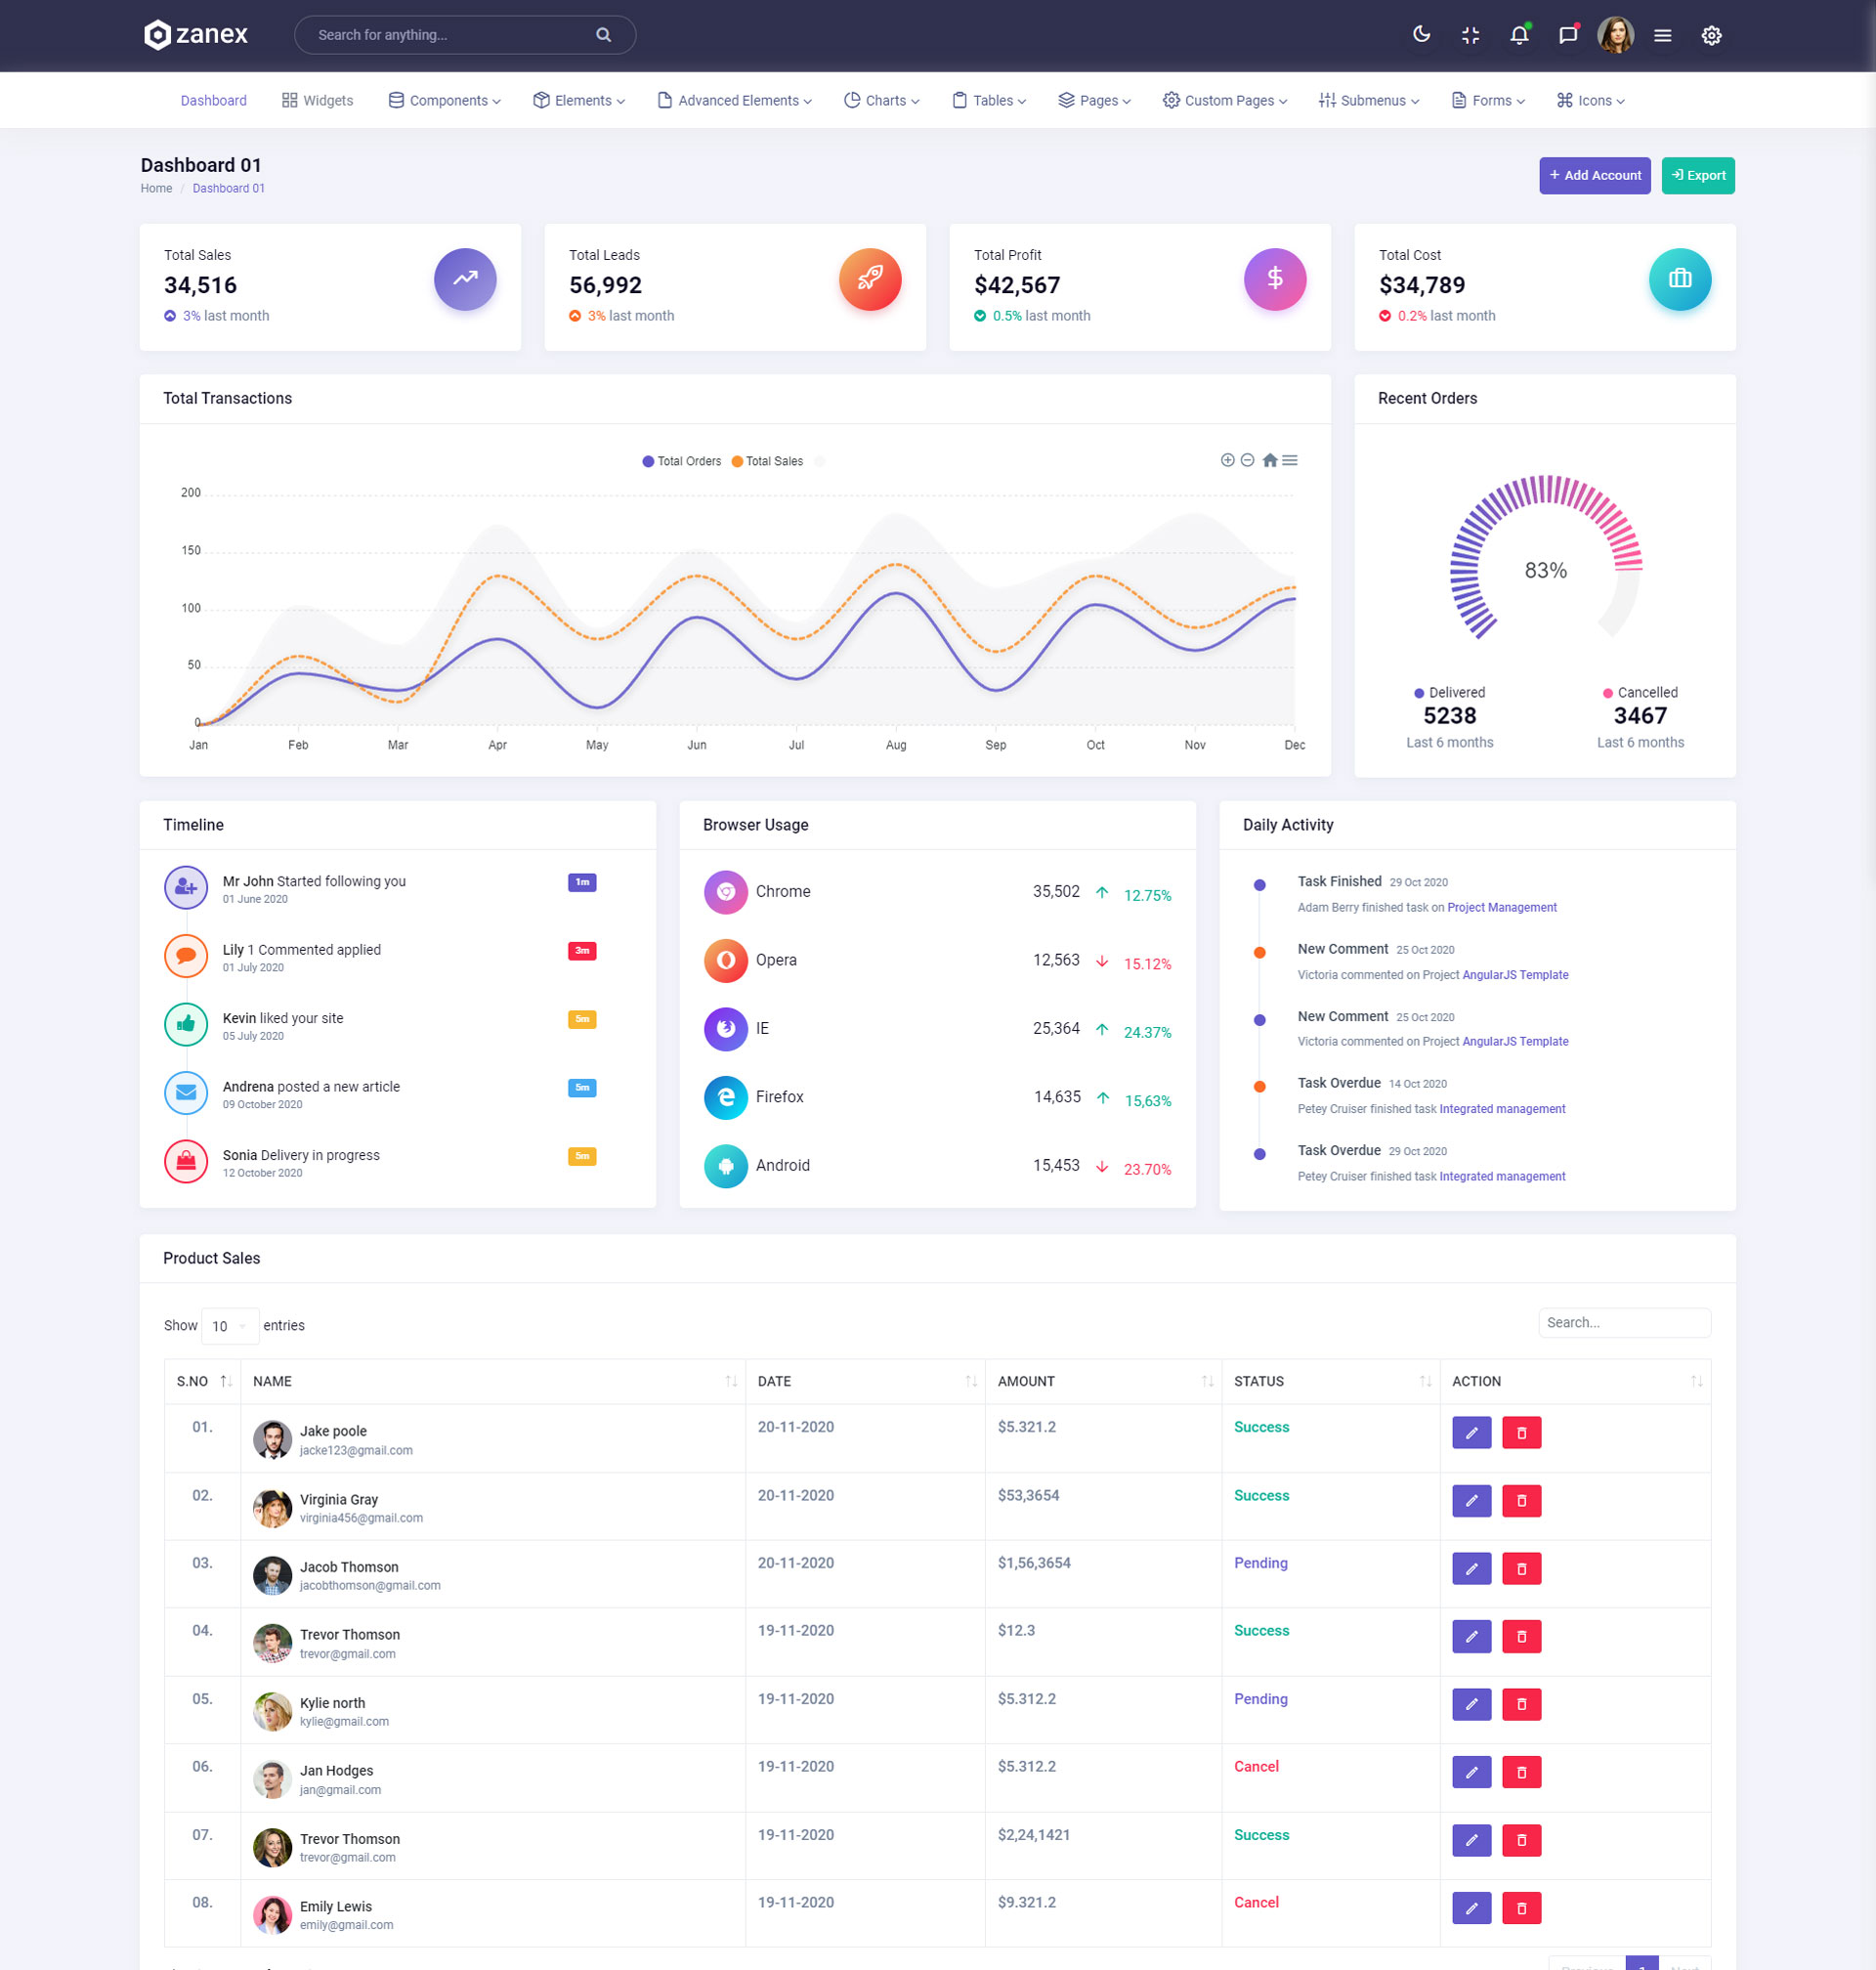Image resolution: width=1876 pixels, height=1970 pixels.
Task: Open the Project Management link
Action: [1501, 907]
